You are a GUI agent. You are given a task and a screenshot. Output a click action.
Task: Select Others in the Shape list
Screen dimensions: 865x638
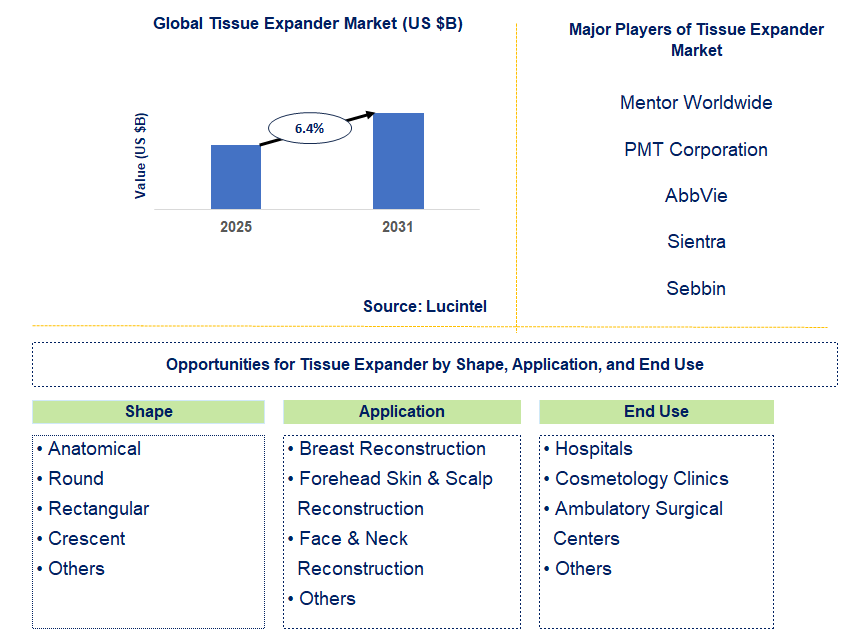(x=71, y=569)
